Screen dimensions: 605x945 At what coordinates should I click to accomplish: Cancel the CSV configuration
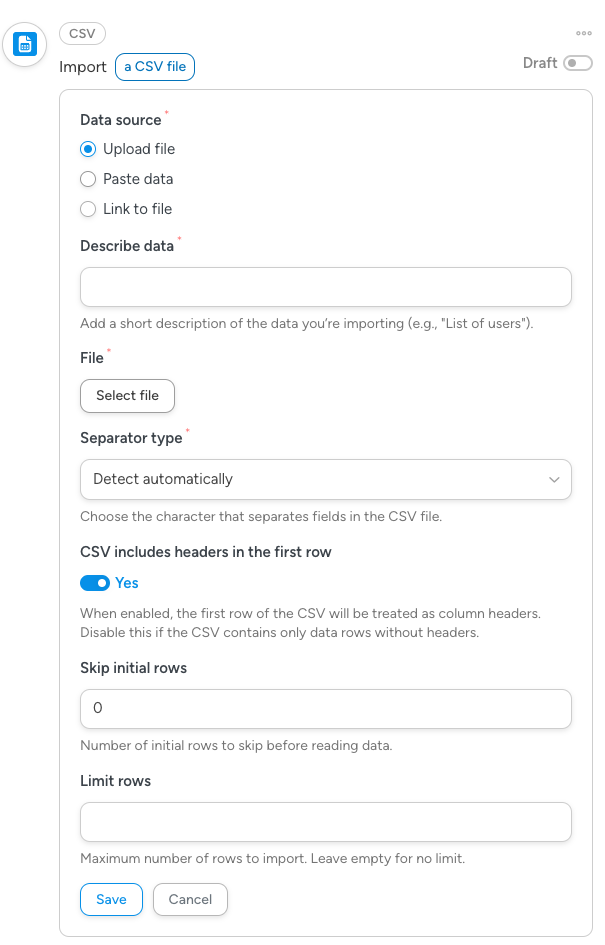coord(190,899)
